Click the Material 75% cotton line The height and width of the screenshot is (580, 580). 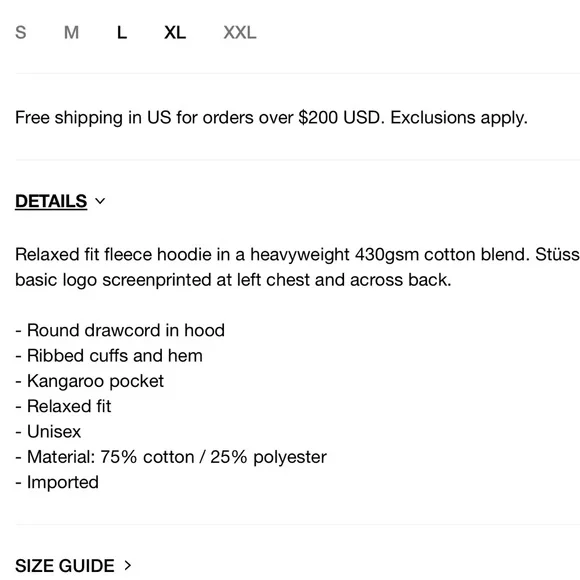click(x=171, y=457)
